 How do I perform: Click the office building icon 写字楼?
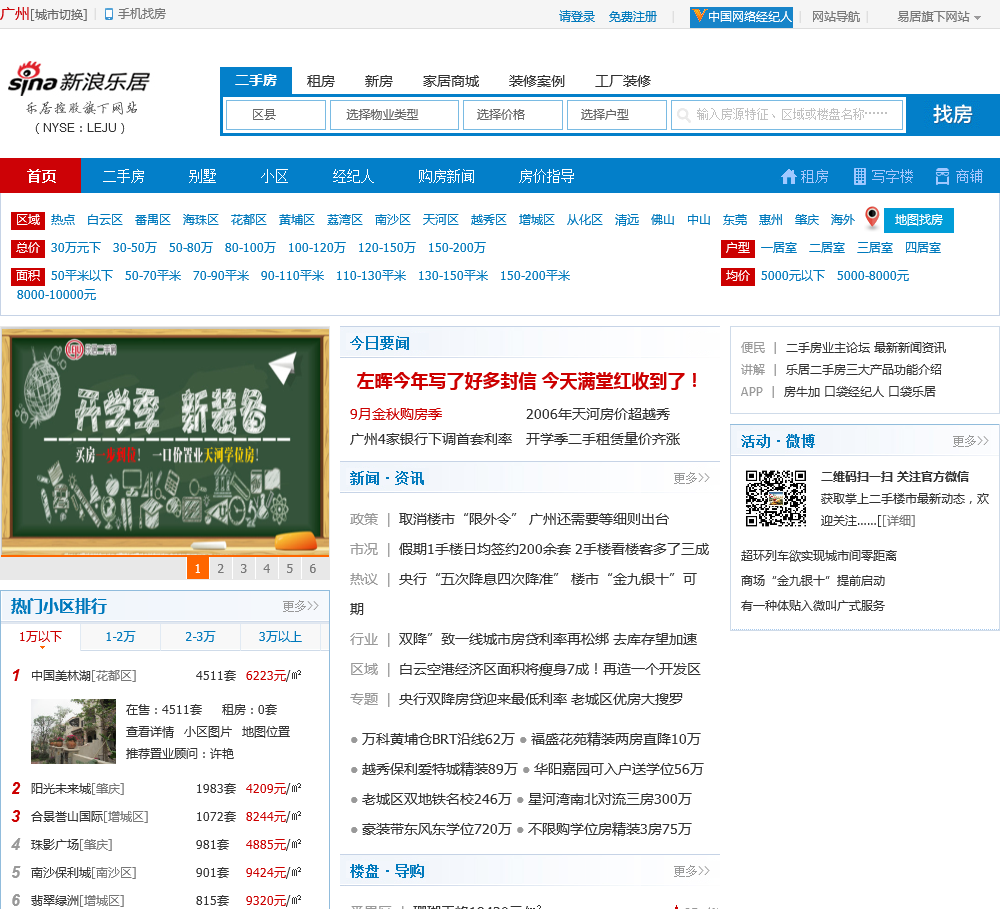click(860, 177)
